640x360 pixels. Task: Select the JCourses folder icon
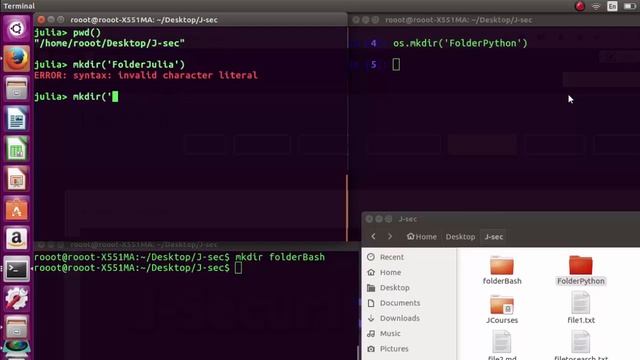[502, 304]
